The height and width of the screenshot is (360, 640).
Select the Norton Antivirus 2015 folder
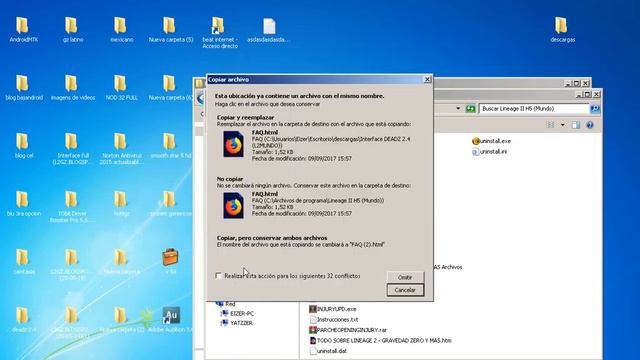(121, 149)
